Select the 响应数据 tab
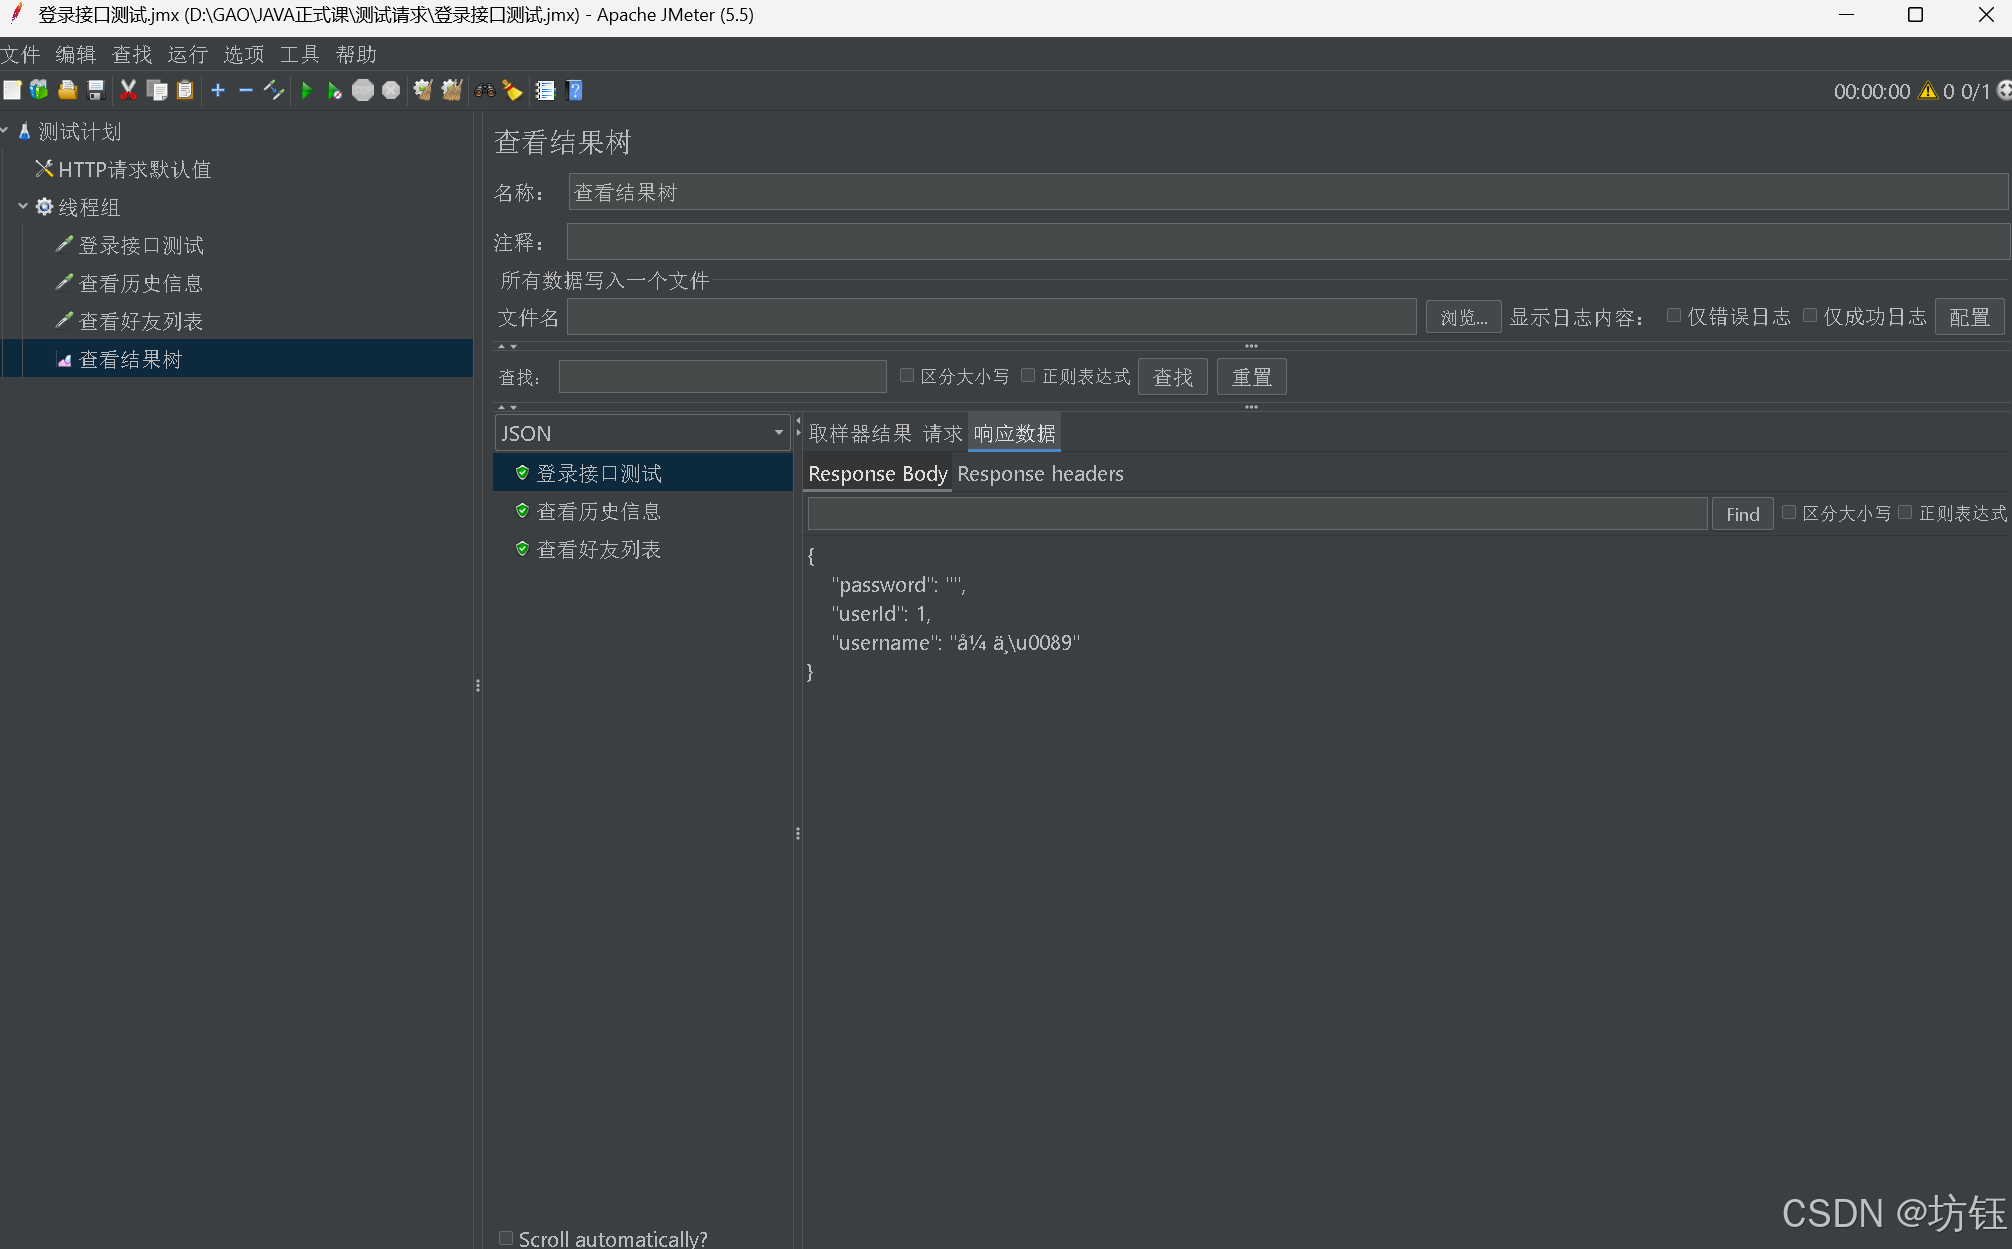2012x1249 pixels. 1014,433
